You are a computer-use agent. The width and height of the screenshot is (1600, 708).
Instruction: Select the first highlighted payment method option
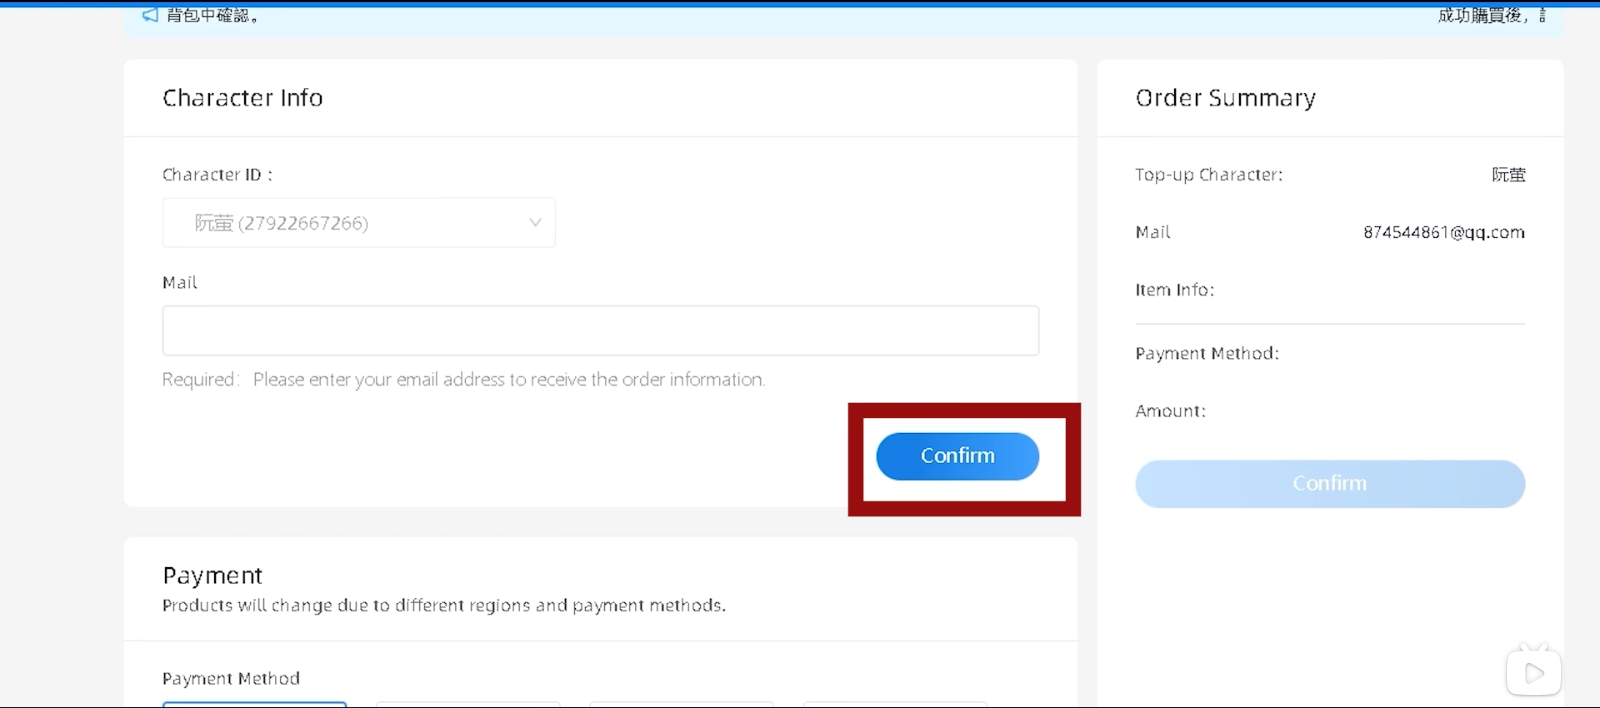[255, 704]
